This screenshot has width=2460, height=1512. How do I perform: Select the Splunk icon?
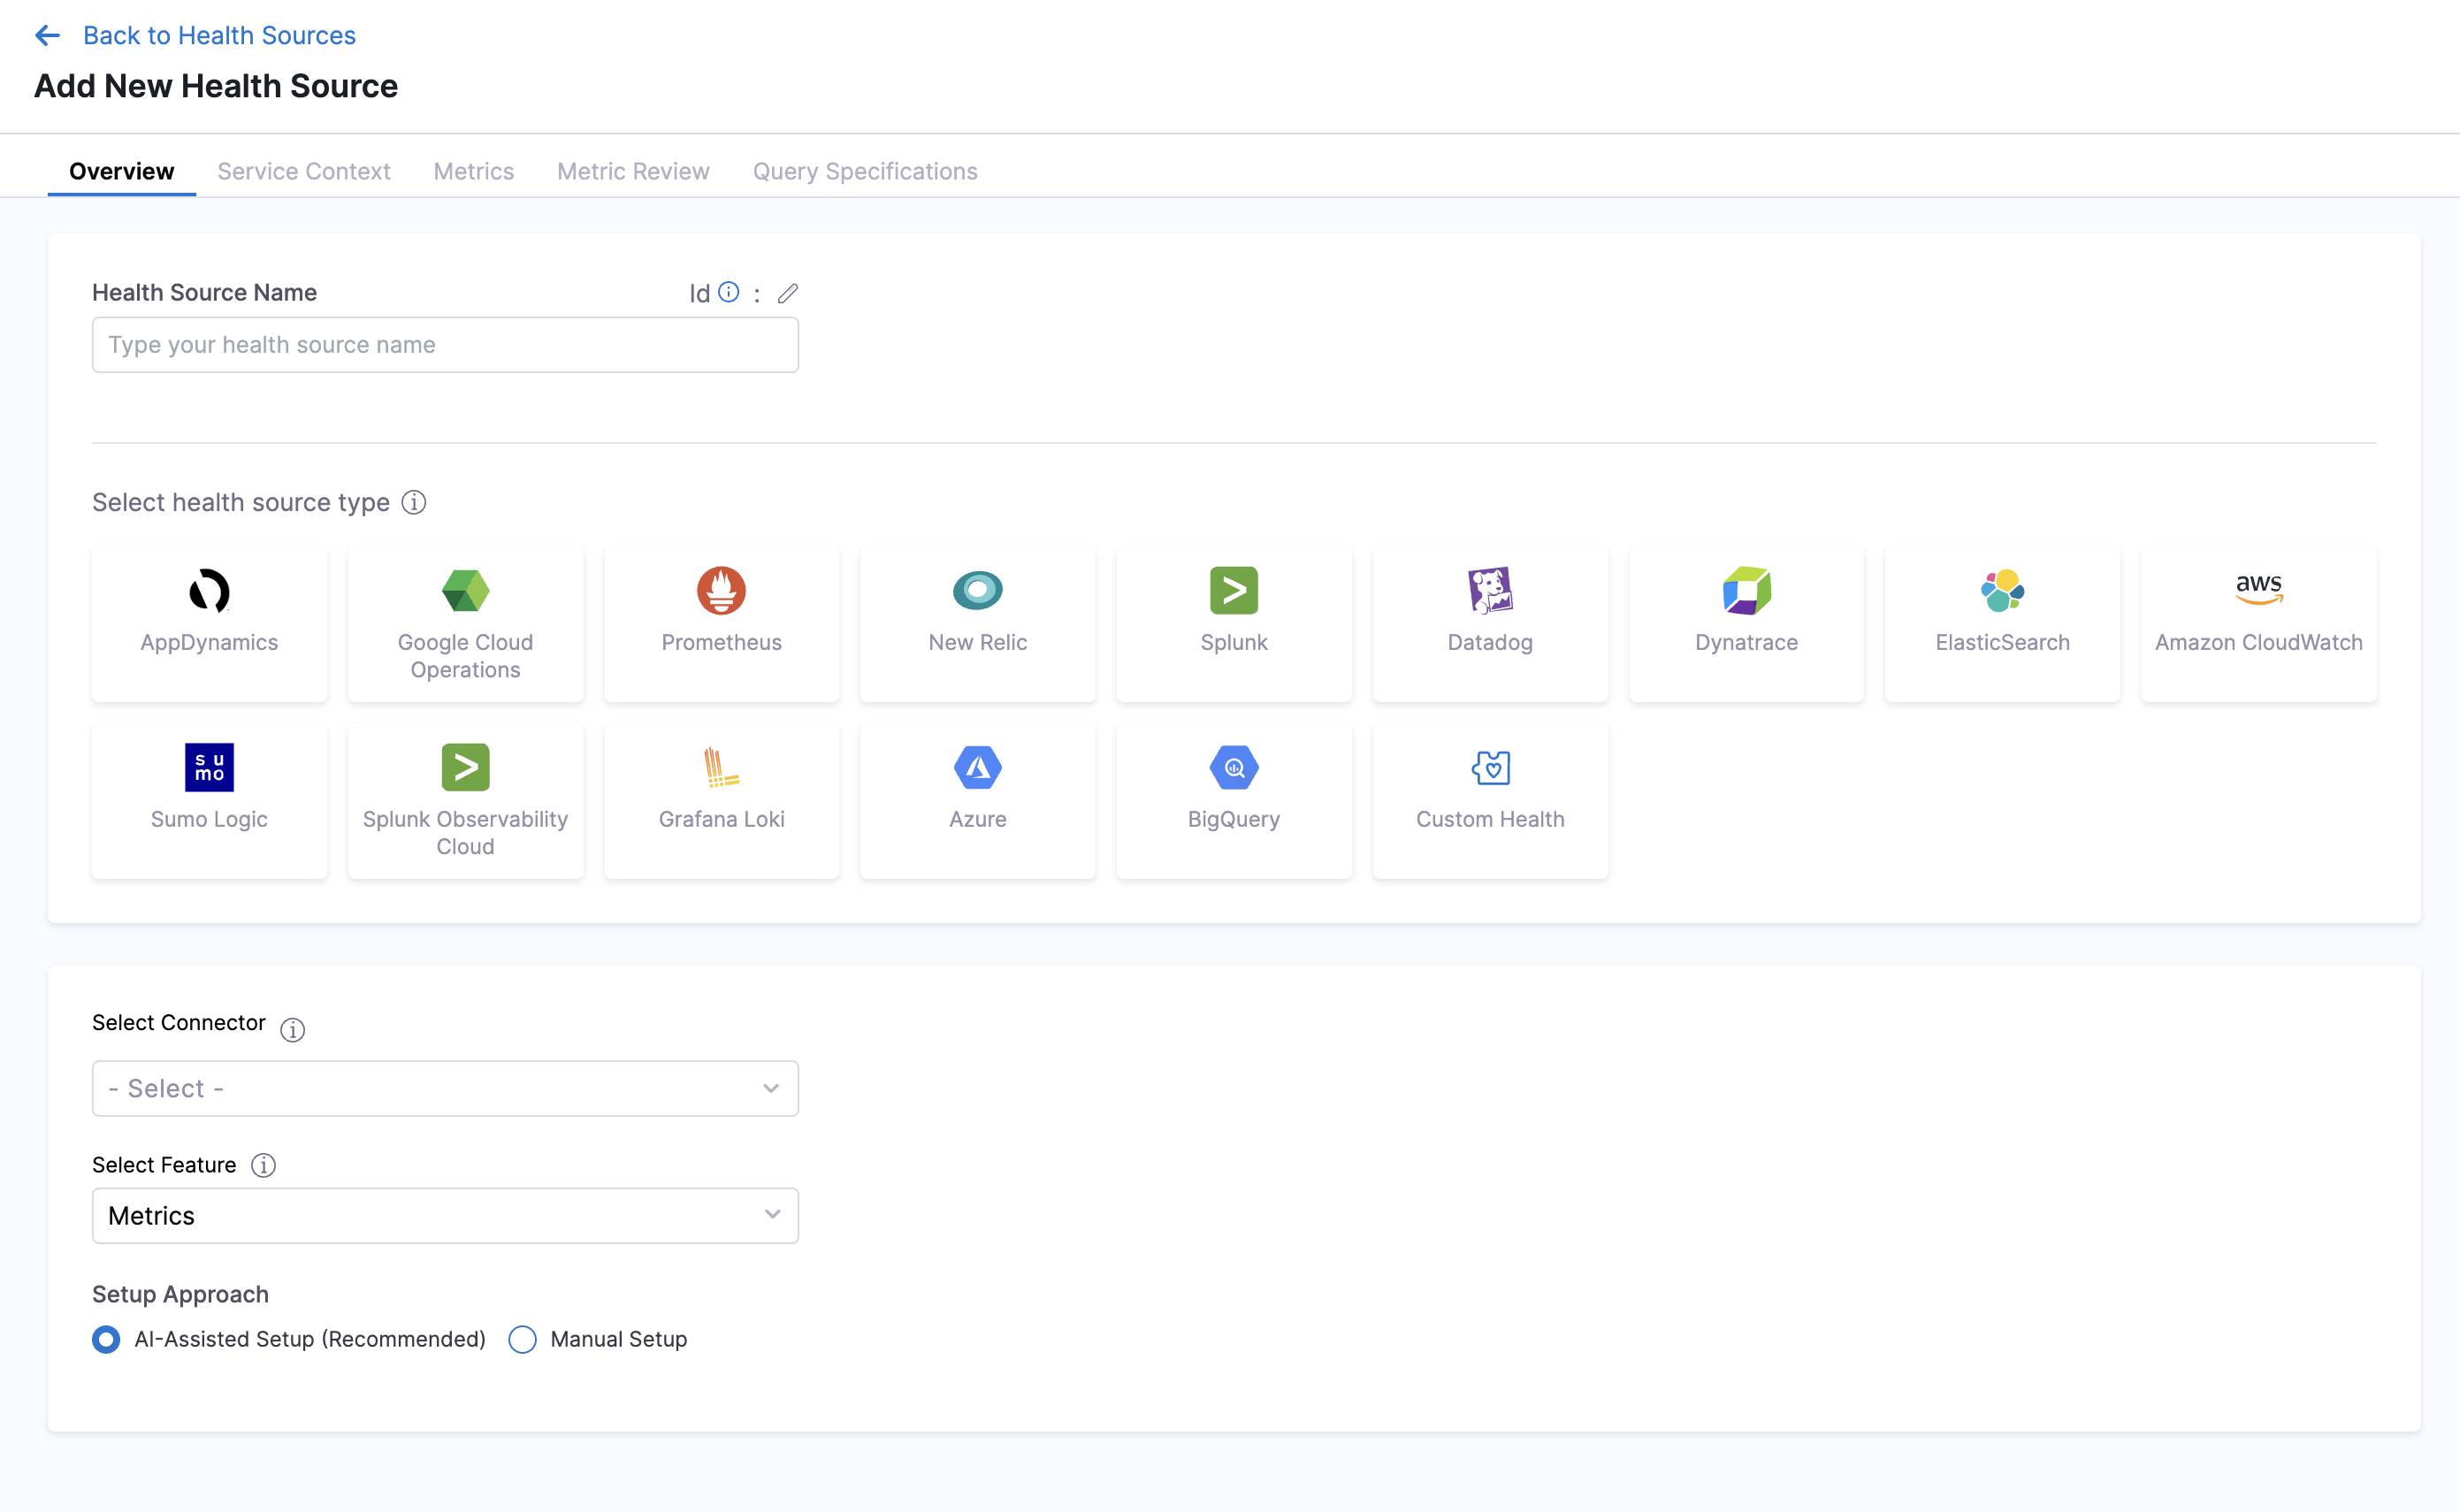1234,590
